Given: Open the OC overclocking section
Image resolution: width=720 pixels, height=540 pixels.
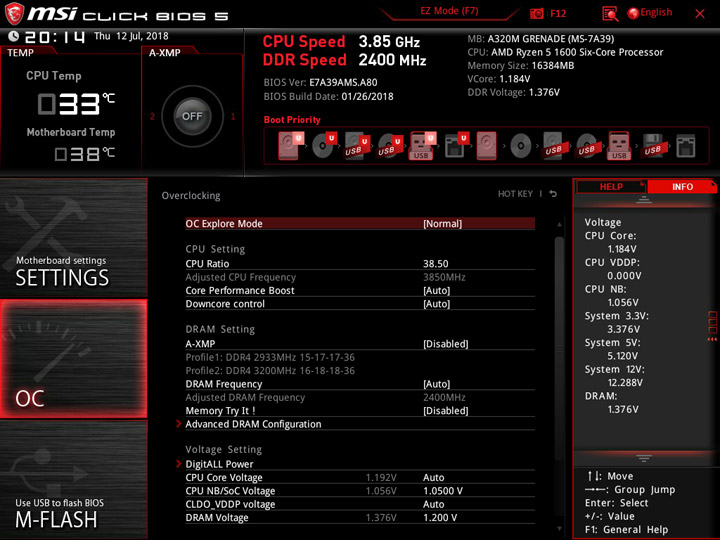Looking at the screenshot, I should click(73, 359).
